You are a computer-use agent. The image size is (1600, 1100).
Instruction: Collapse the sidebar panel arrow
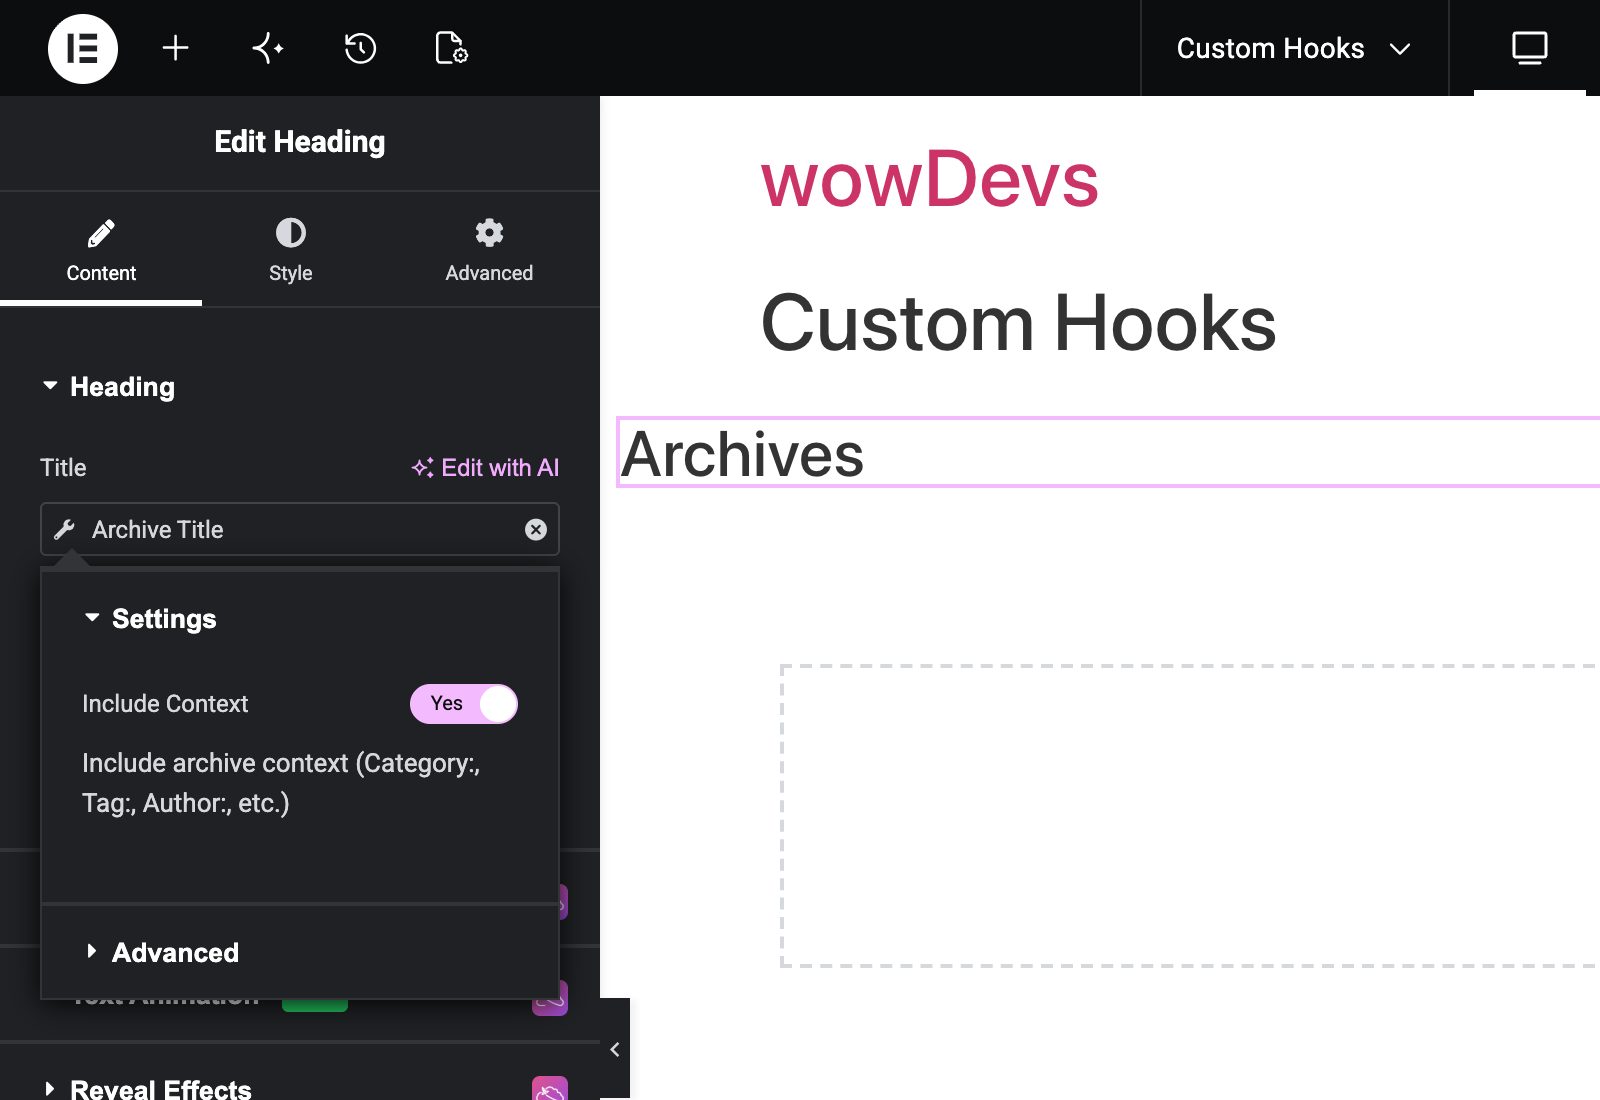pyautogui.click(x=615, y=1049)
